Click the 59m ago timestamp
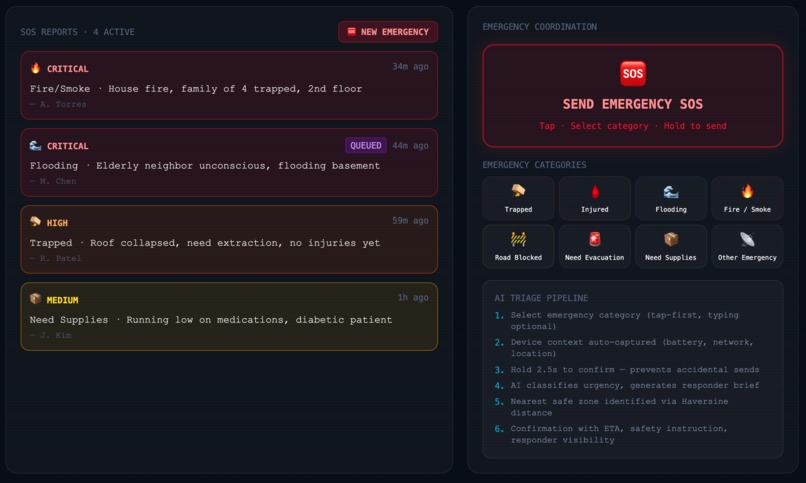 coord(410,220)
